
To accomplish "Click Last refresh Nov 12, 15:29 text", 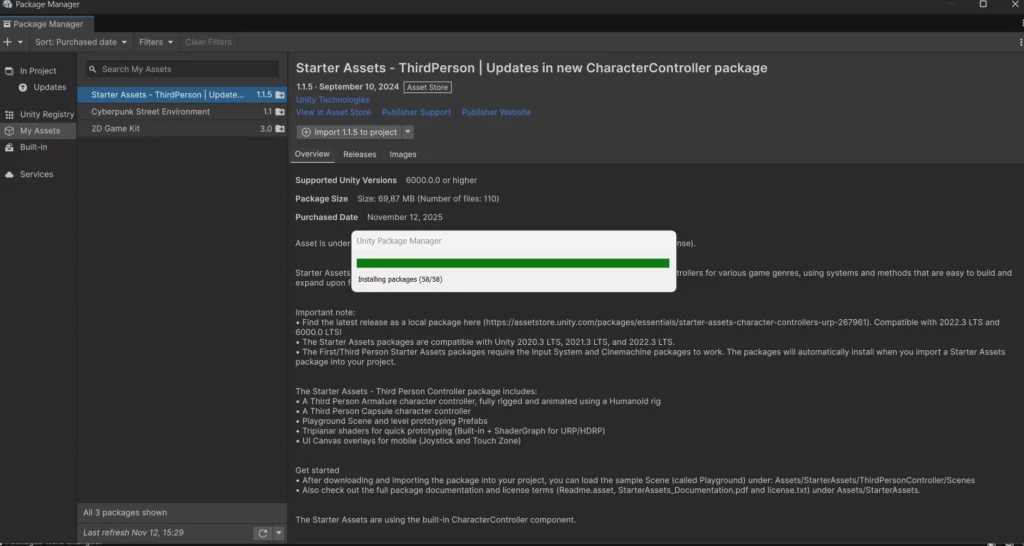I will [133, 533].
